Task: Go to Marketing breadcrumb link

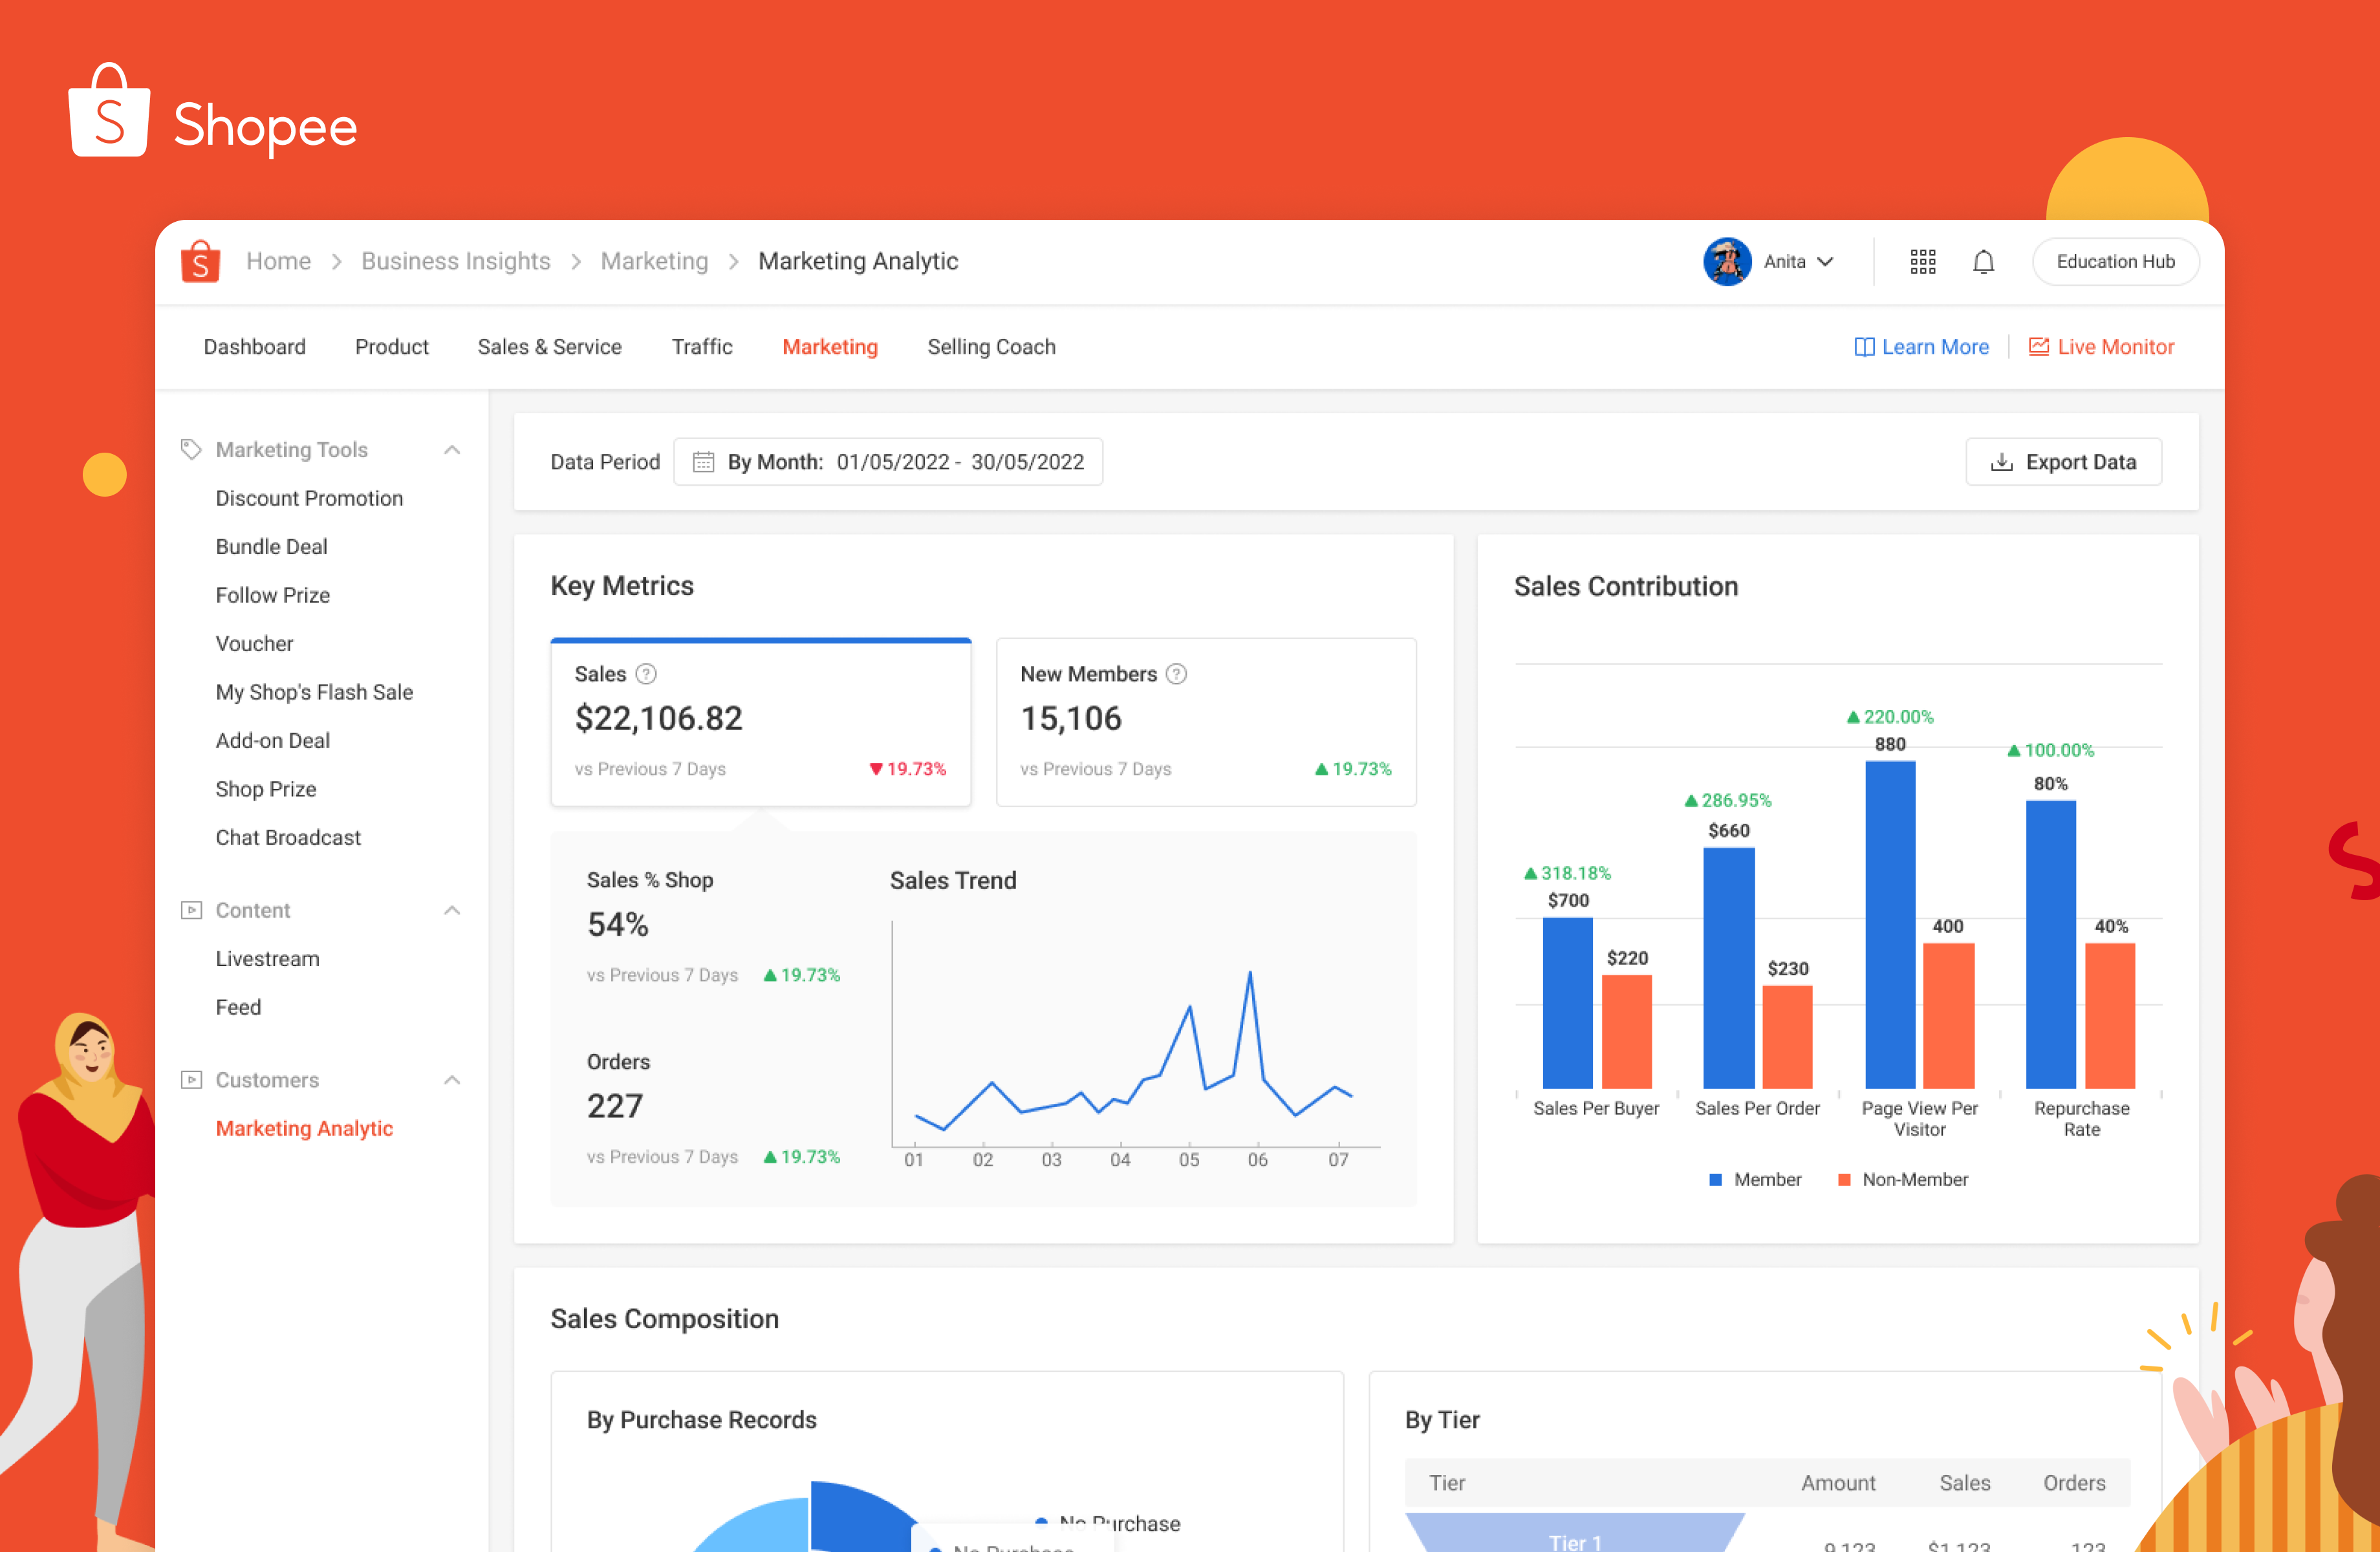Action: point(654,262)
